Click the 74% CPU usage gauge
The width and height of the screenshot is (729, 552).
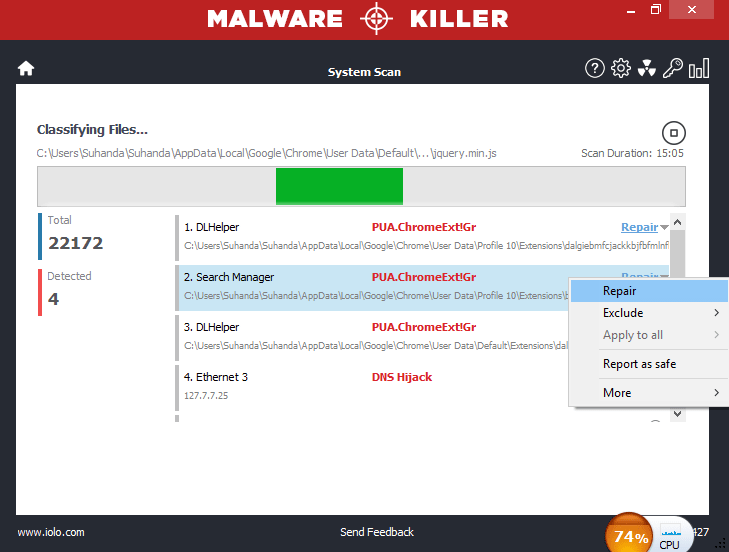(x=630, y=535)
